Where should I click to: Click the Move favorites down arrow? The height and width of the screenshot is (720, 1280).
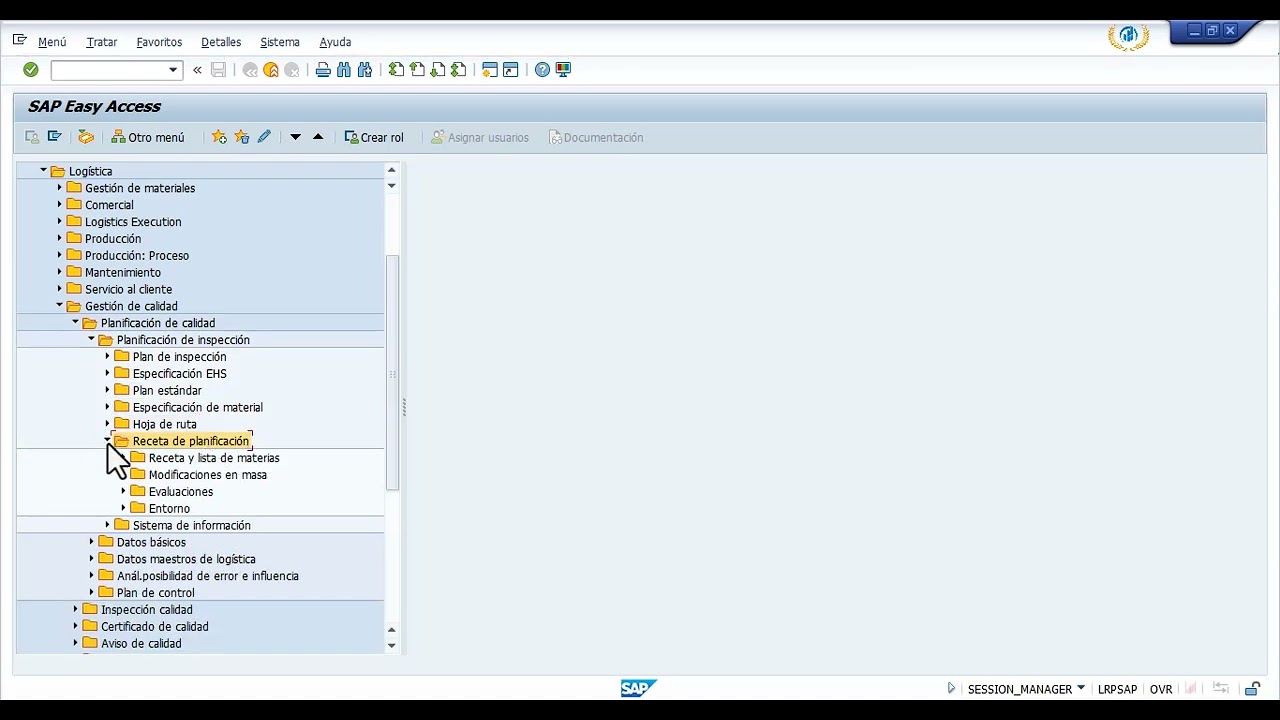(295, 137)
